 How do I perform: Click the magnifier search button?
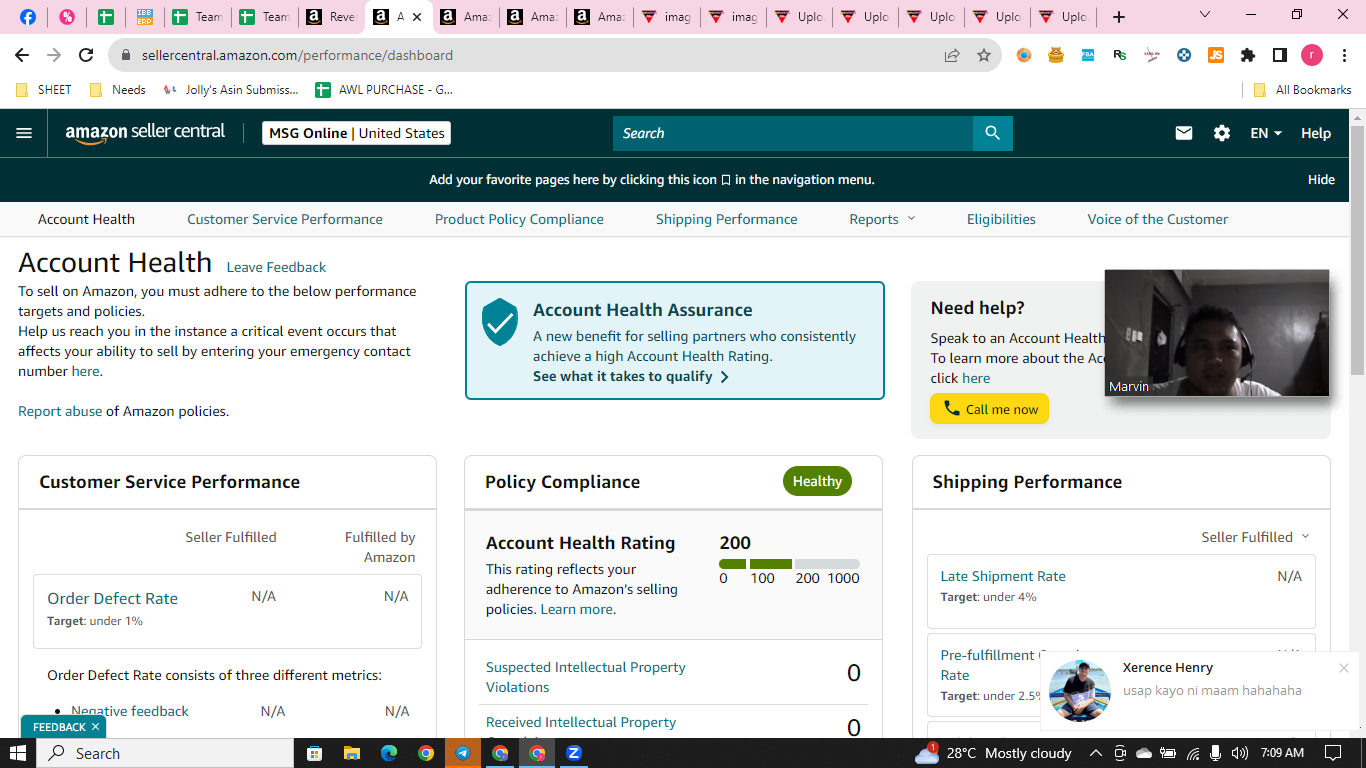[x=992, y=133]
